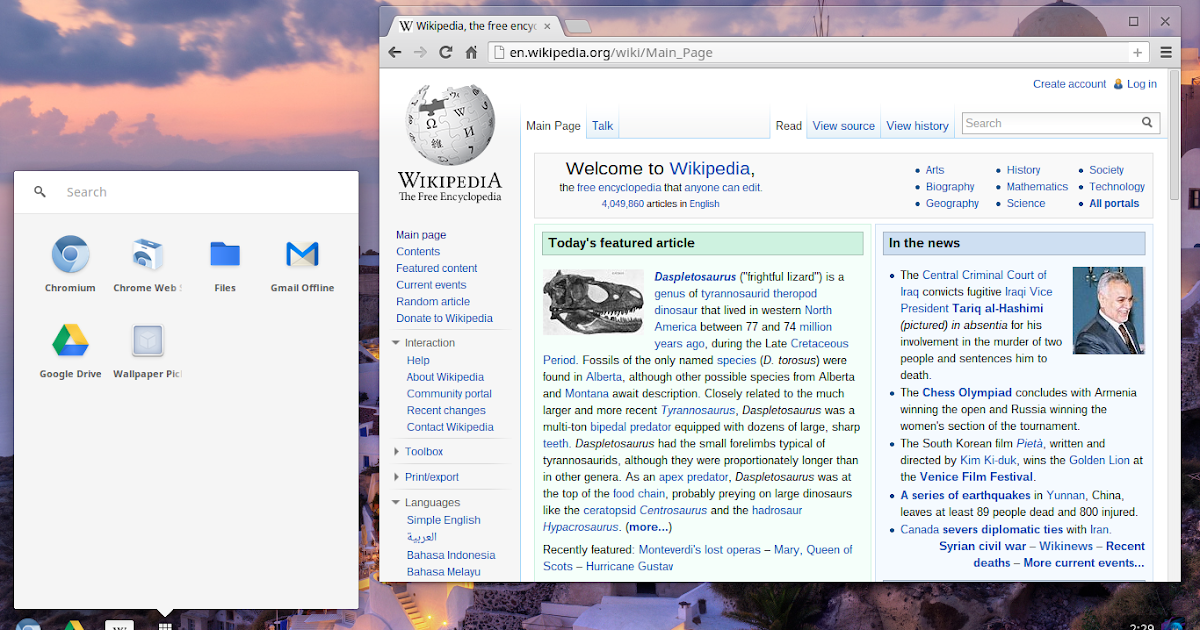
Task: Reload the Wikipedia page
Action: [446, 52]
